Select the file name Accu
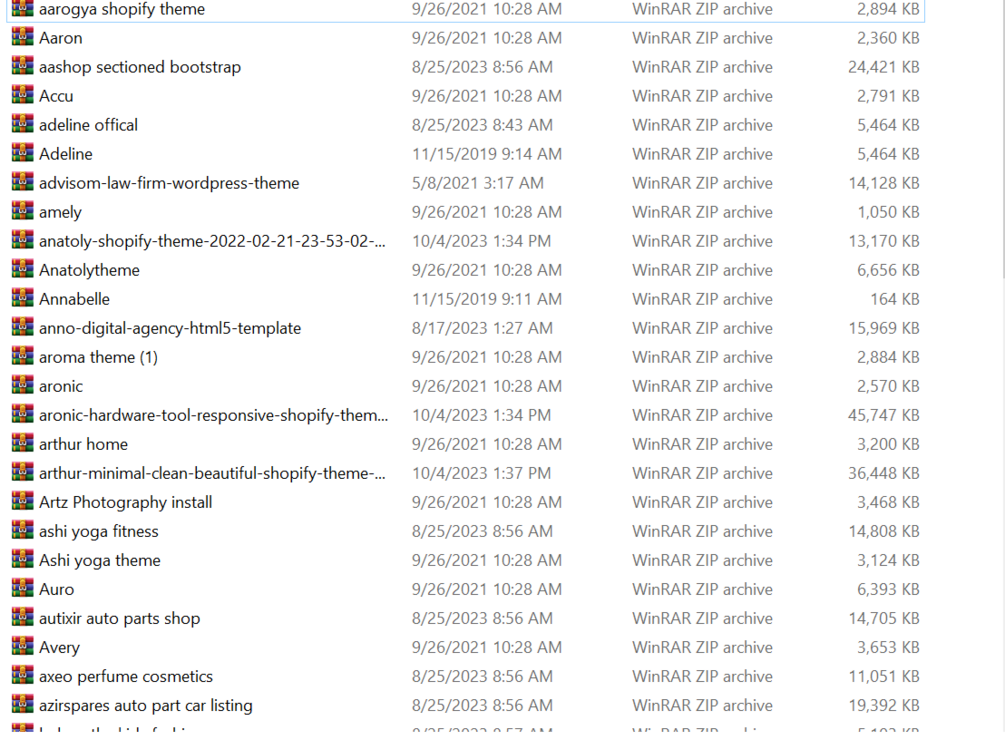1005x740 pixels. [56, 96]
